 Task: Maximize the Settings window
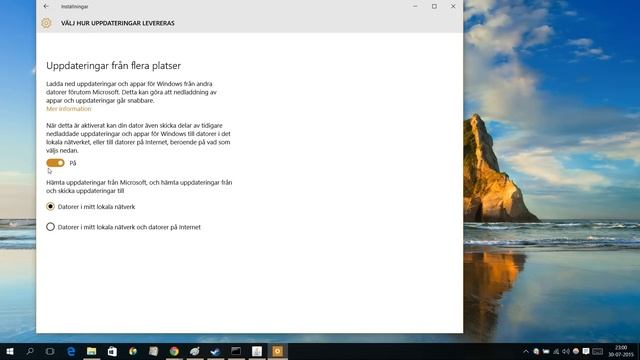434,6
